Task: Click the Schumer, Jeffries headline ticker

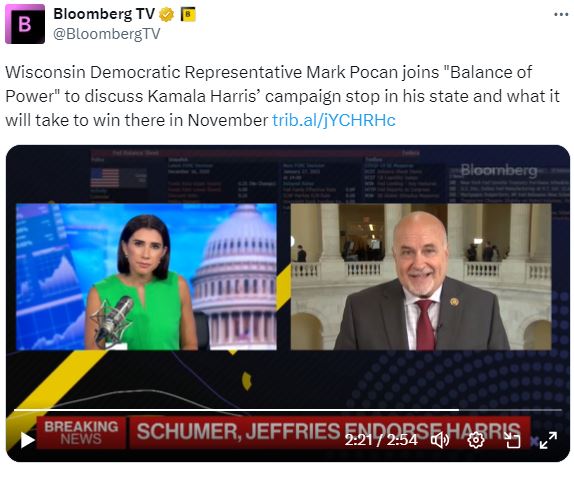Action: (328, 432)
